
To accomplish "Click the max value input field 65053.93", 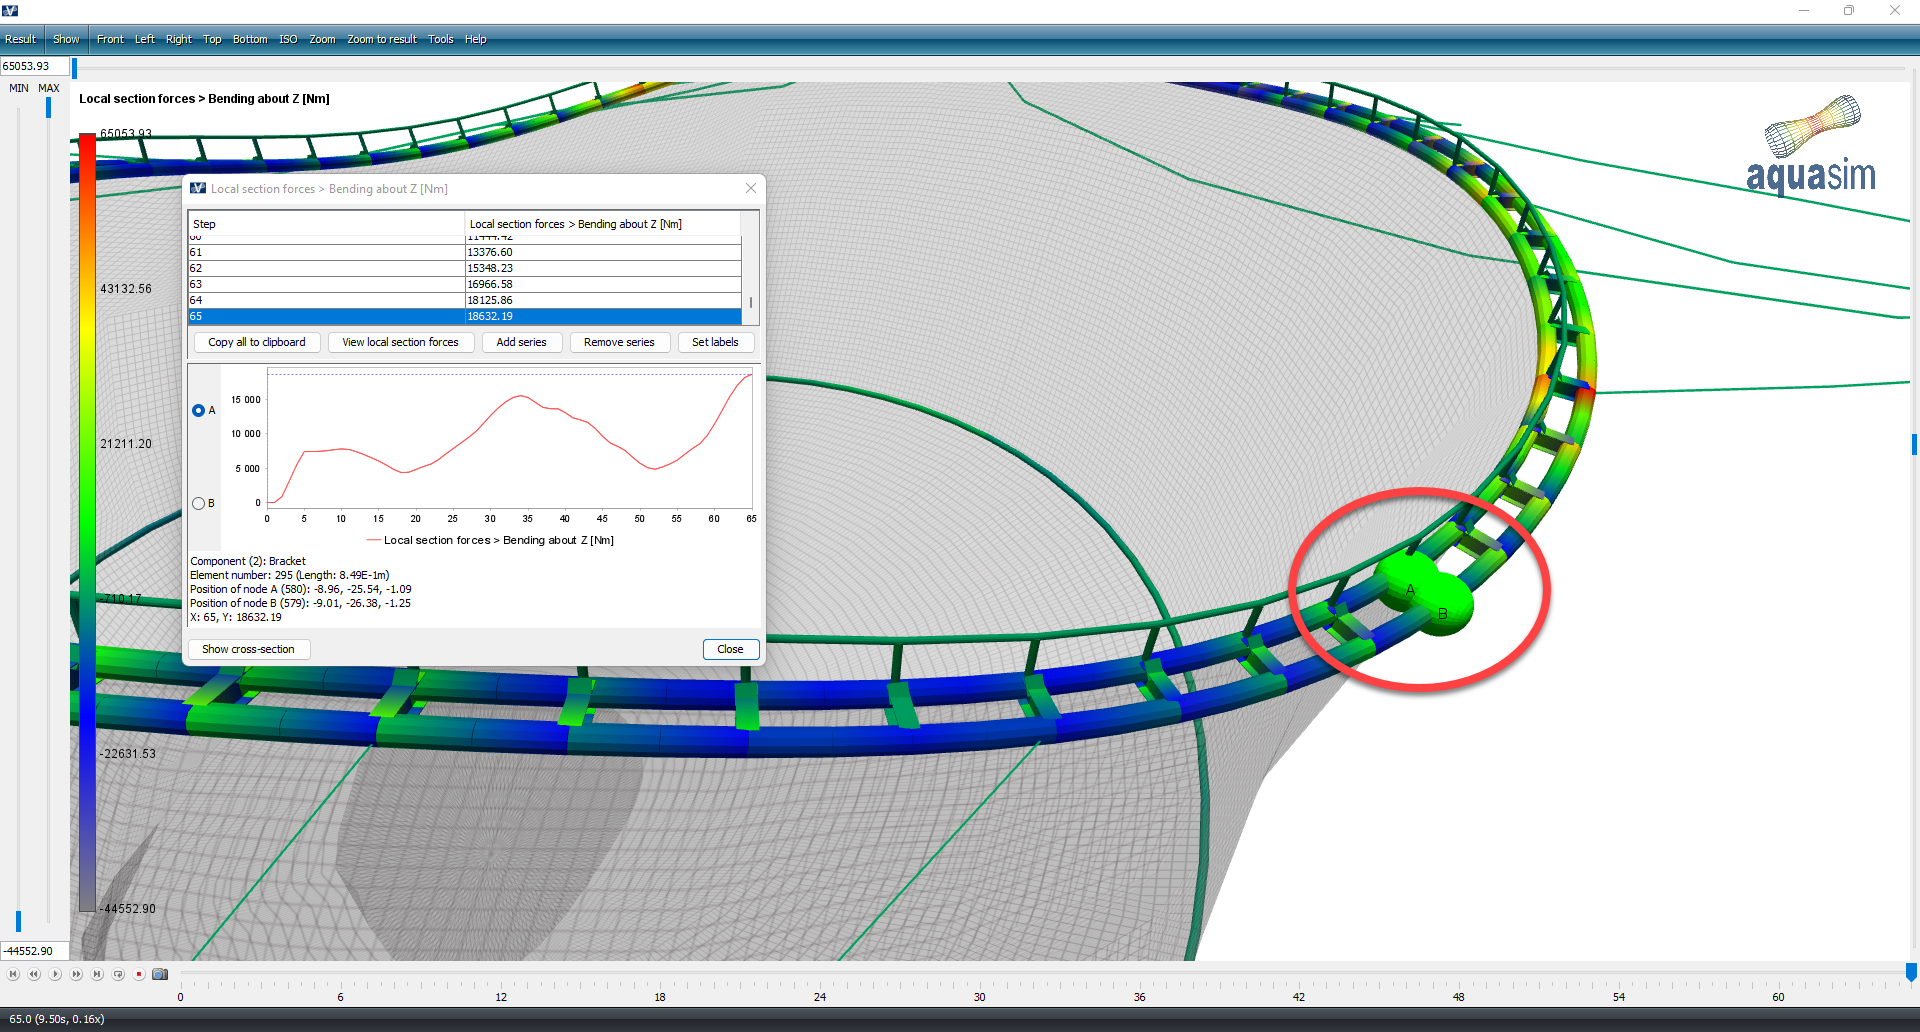I will pyautogui.click(x=35, y=66).
